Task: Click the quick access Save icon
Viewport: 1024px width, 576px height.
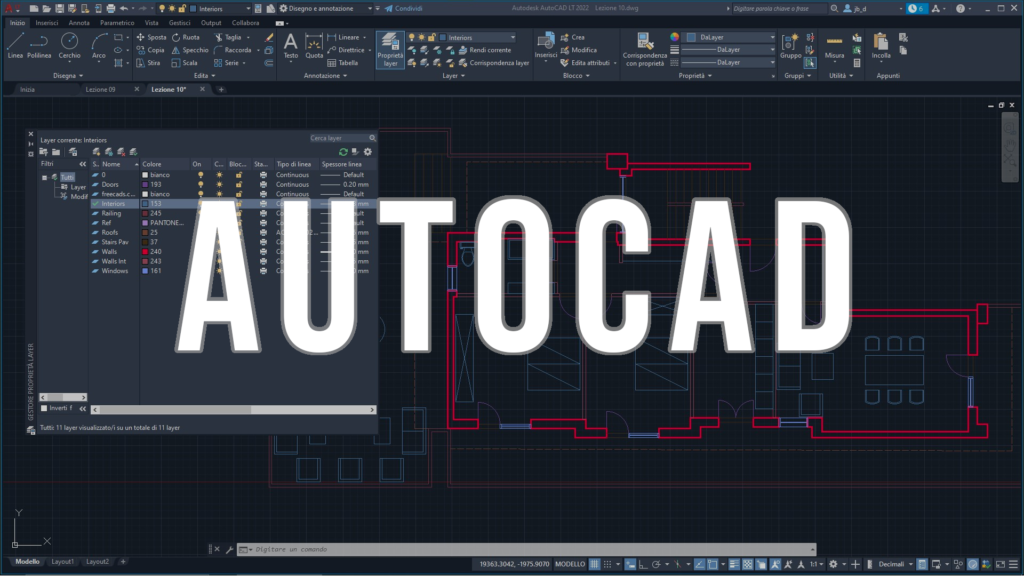Action: click(59, 8)
